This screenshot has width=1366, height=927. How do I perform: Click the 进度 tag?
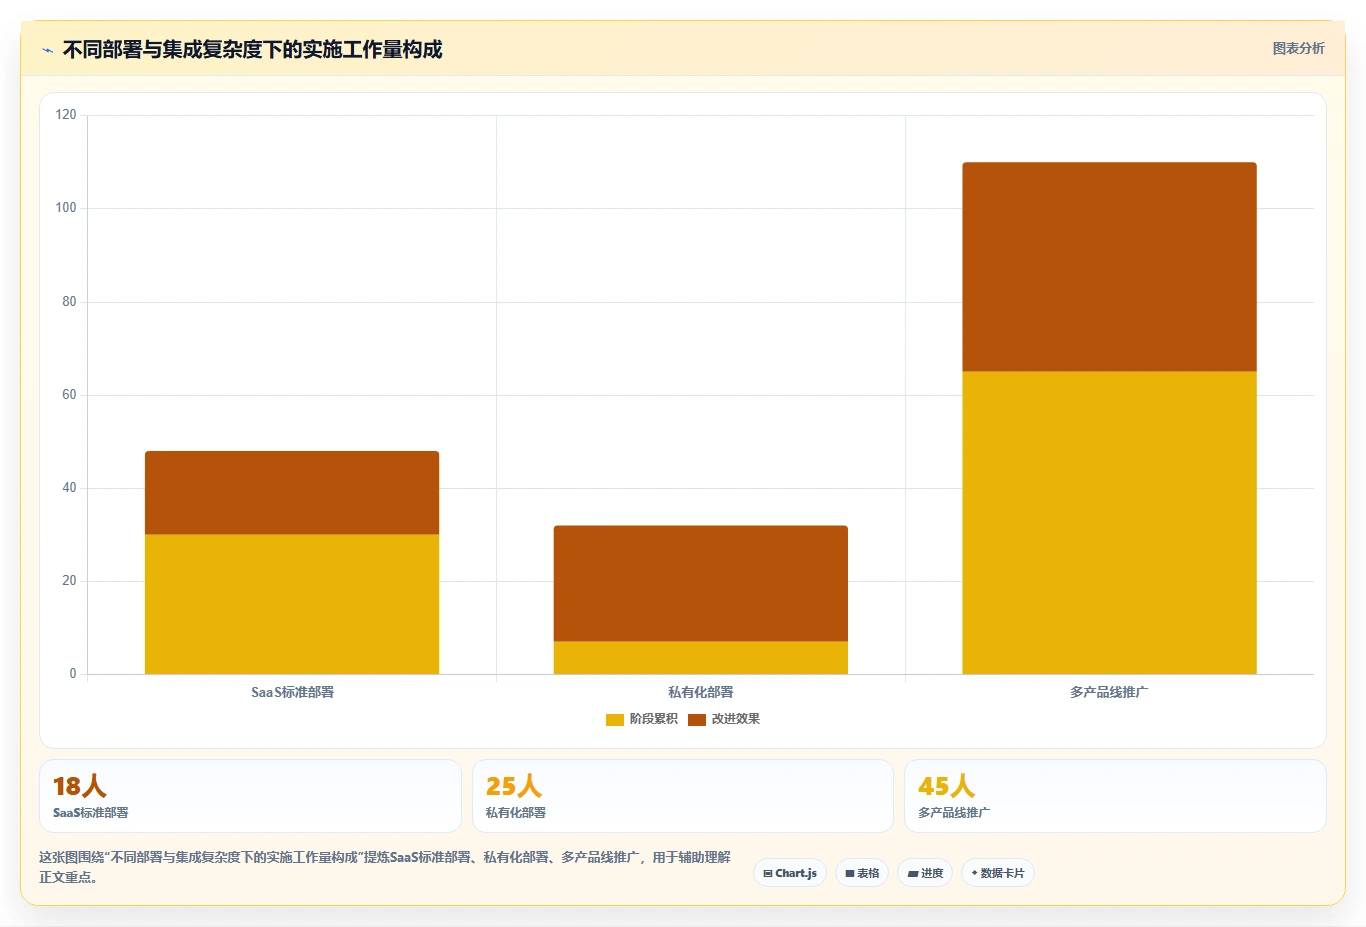[x=925, y=873]
